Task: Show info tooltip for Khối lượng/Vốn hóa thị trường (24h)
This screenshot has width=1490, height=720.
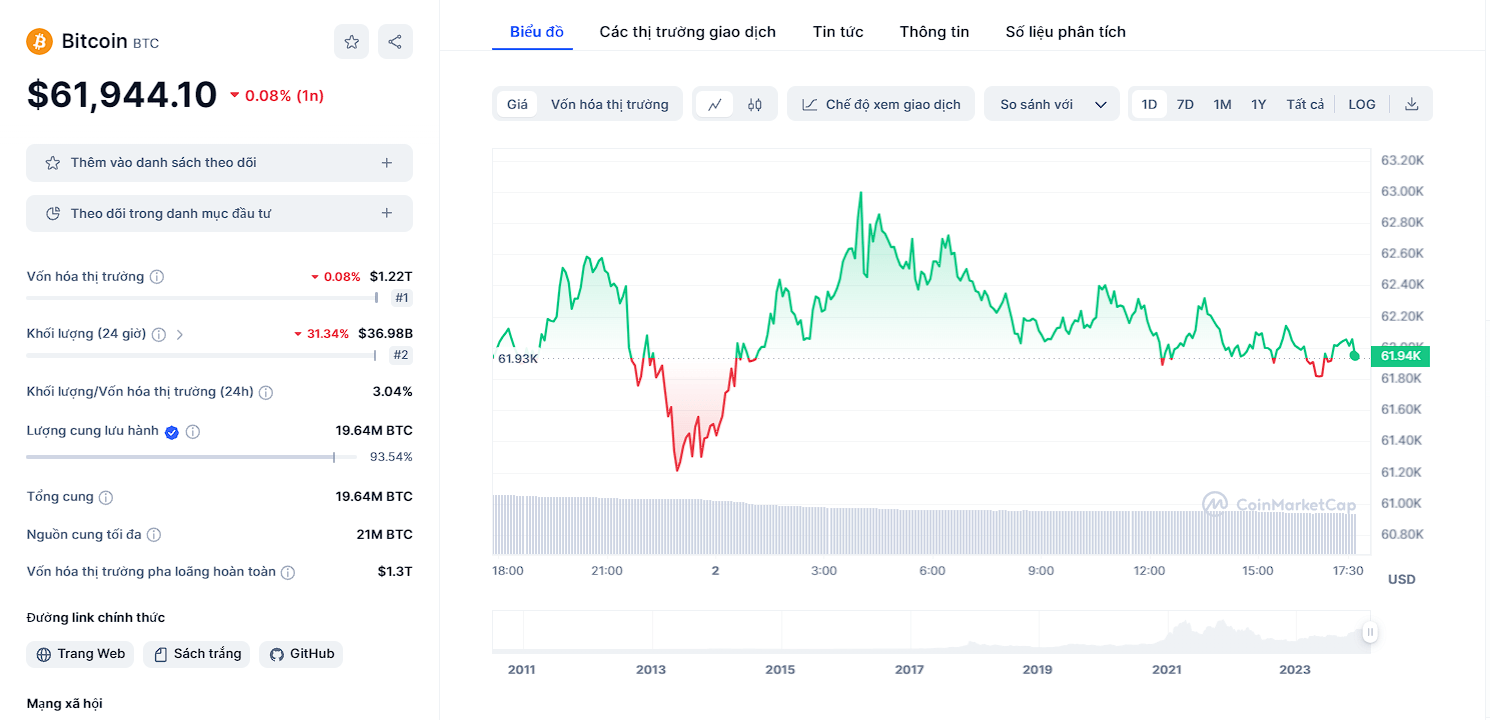Action: pyautogui.click(x=266, y=392)
